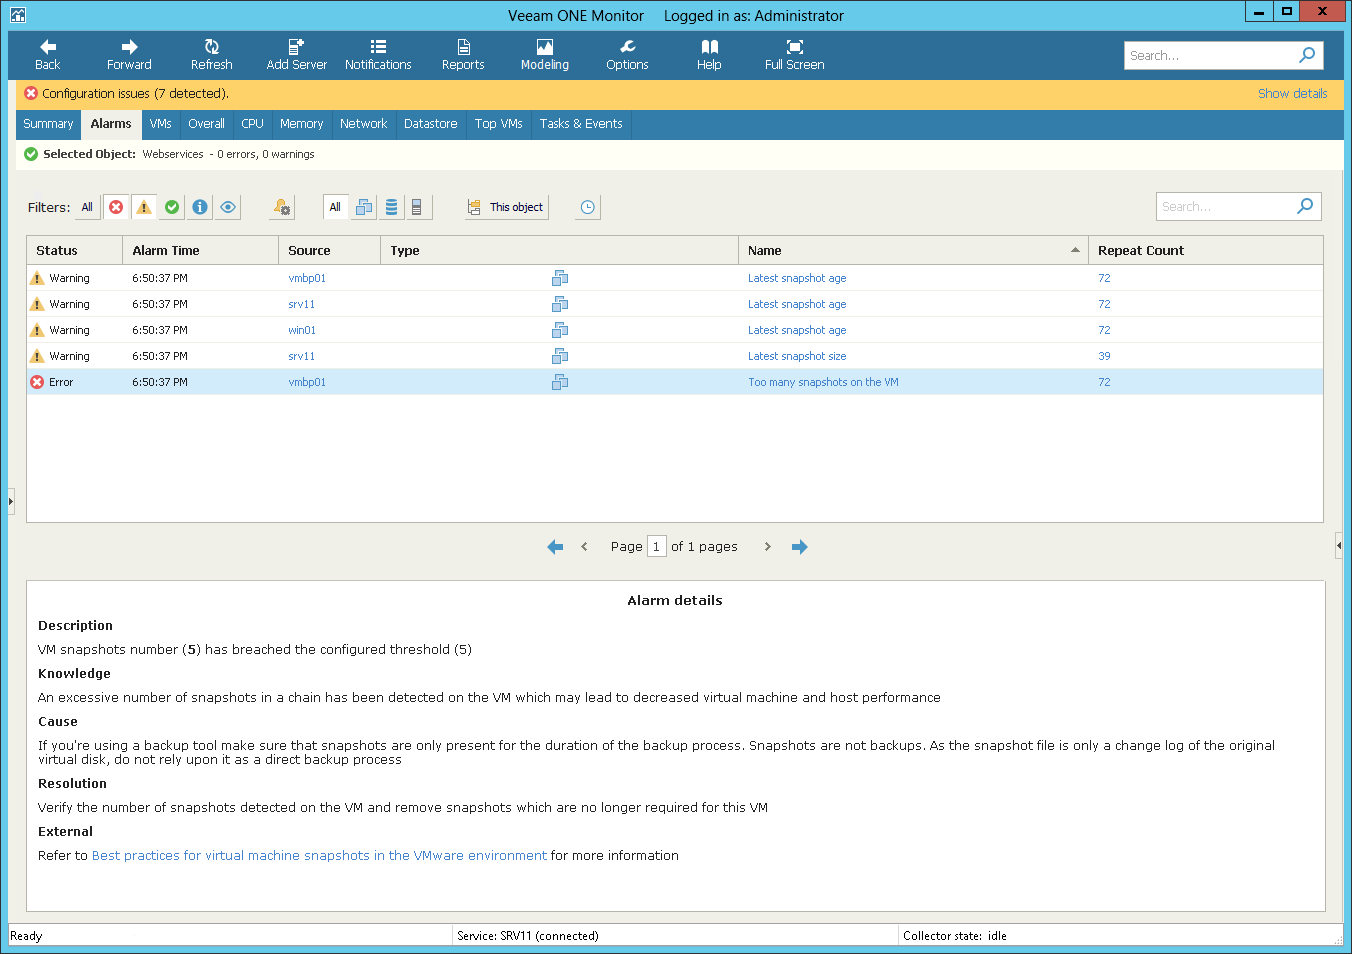The width and height of the screenshot is (1352, 954).
Task: Toggle the resolved alarms filter
Action: coord(172,207)
